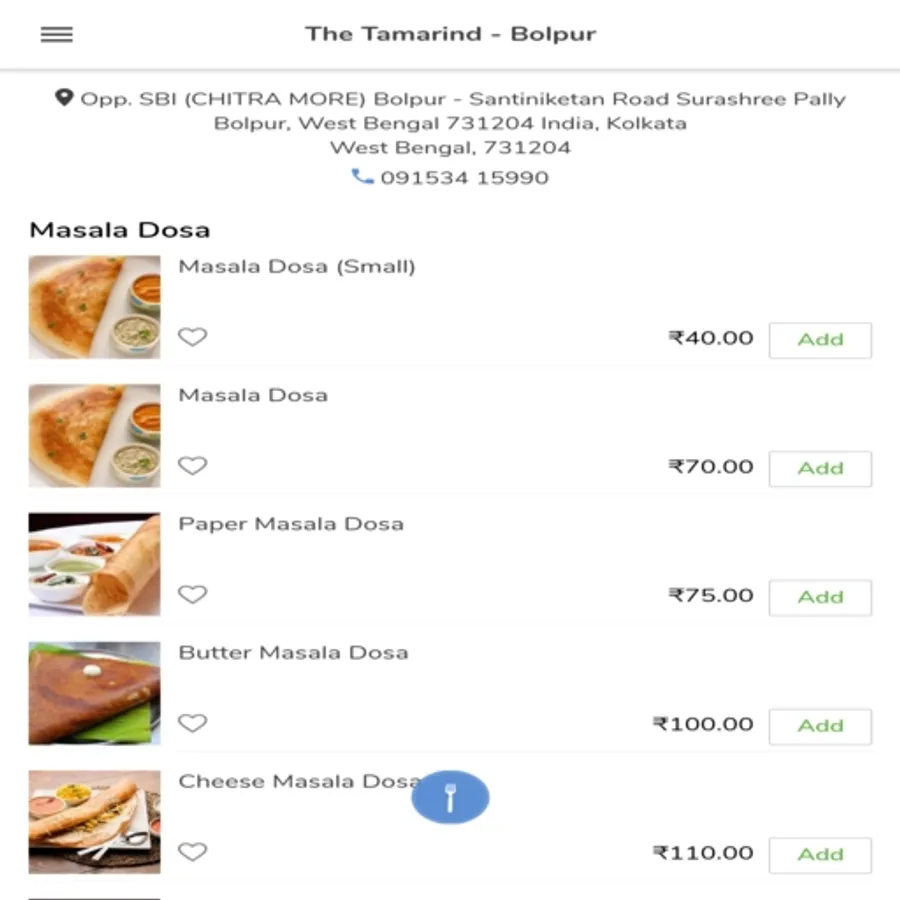The image size is (900, 900).
Task: Add Masala Dosa (Small) to cart
Action: (x=820, y=340)
